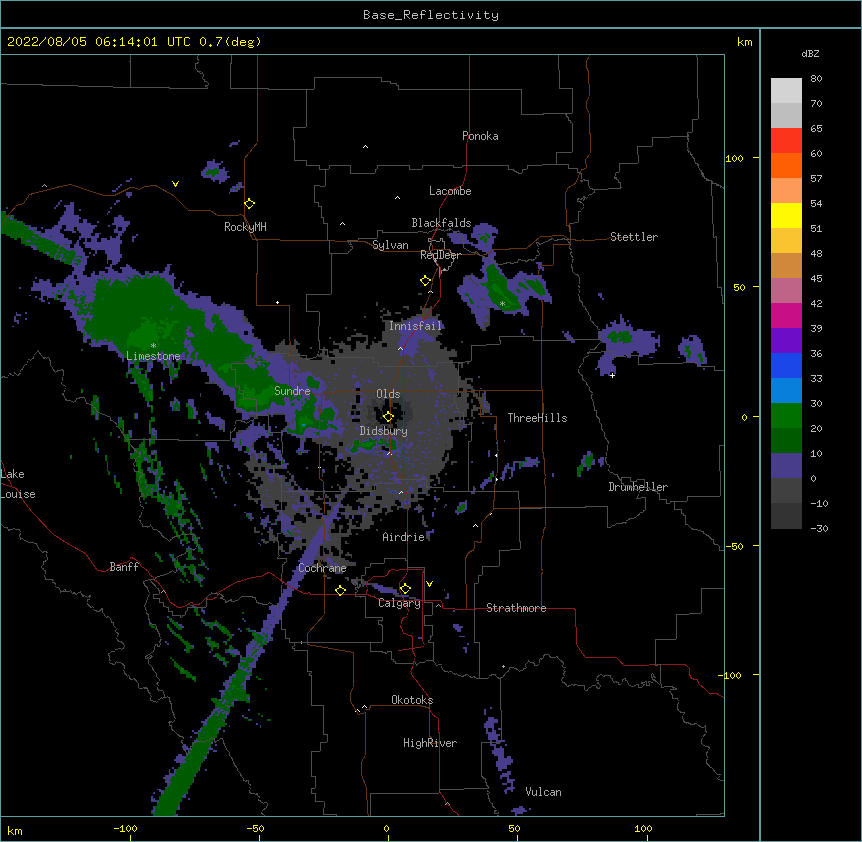Viewport: 862px width, 842px height.
Task: Select the yellow diamond marker below Cochrane
Action: tap(340, 591)
